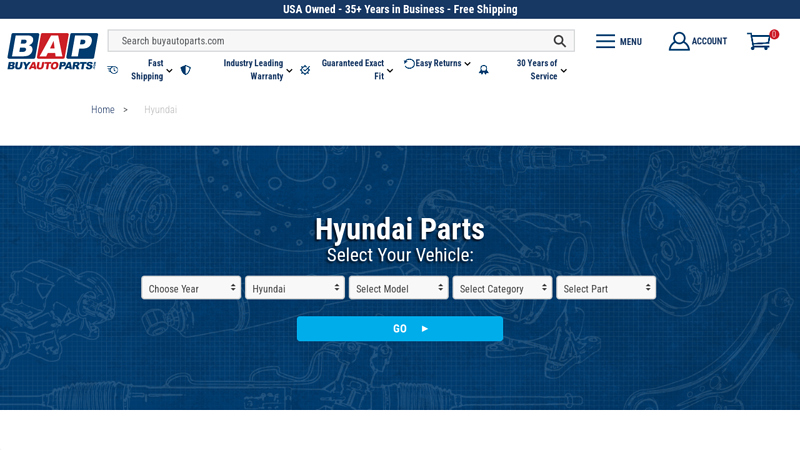The width and height of the screenshot is (800, 450).
Task: Open the shopping cart icon
Action: pyautogui.click(x=759, y=41)
